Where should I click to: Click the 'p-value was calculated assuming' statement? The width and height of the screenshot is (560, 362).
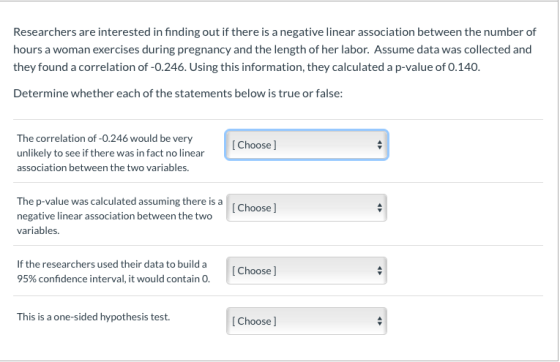coord(119,216)
